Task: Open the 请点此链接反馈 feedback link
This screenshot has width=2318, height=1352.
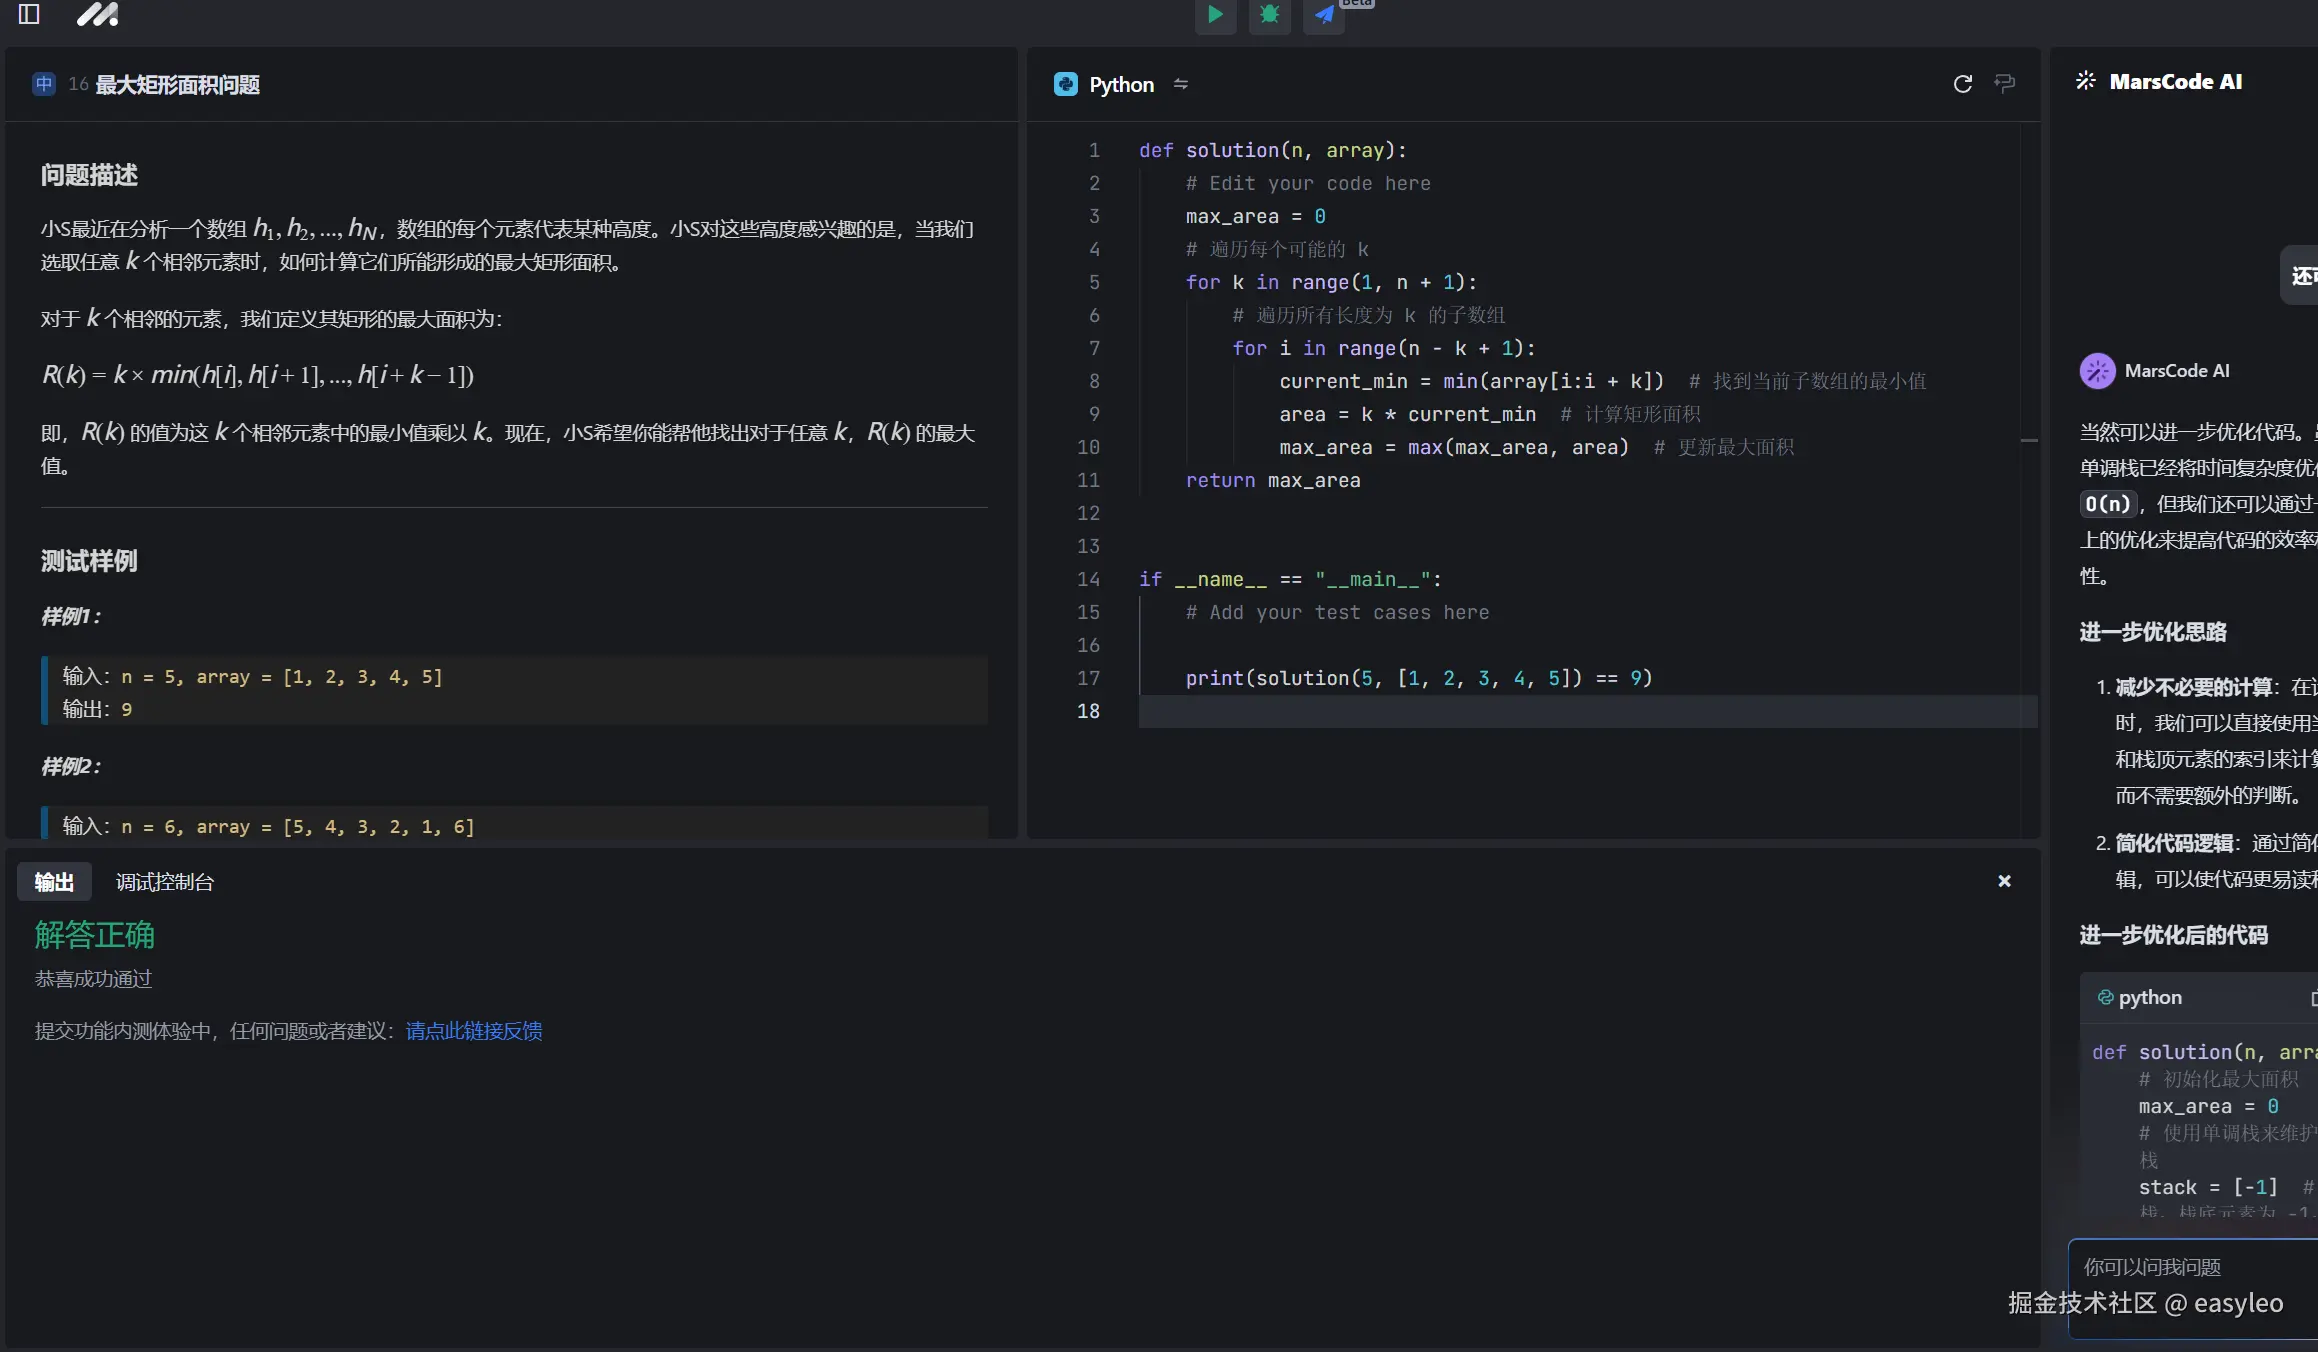Action: click(473, 1031)
